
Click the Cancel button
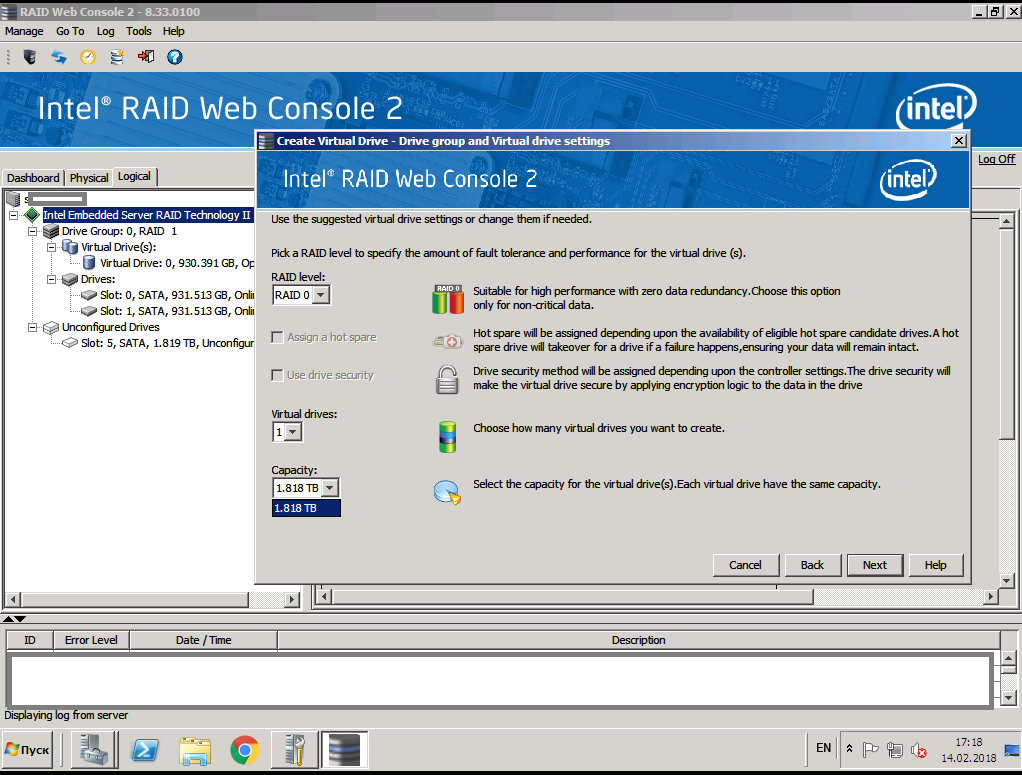pos(745,565)
